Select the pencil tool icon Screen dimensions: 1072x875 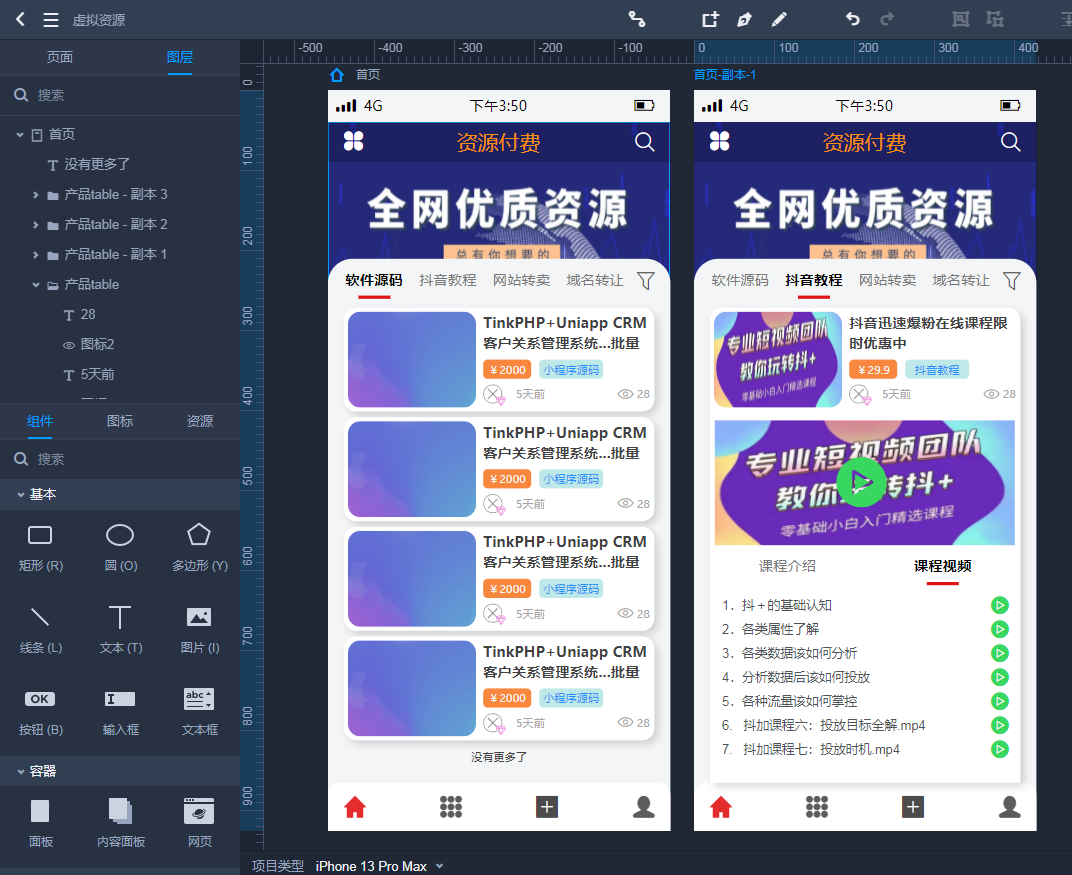(779, 19)
